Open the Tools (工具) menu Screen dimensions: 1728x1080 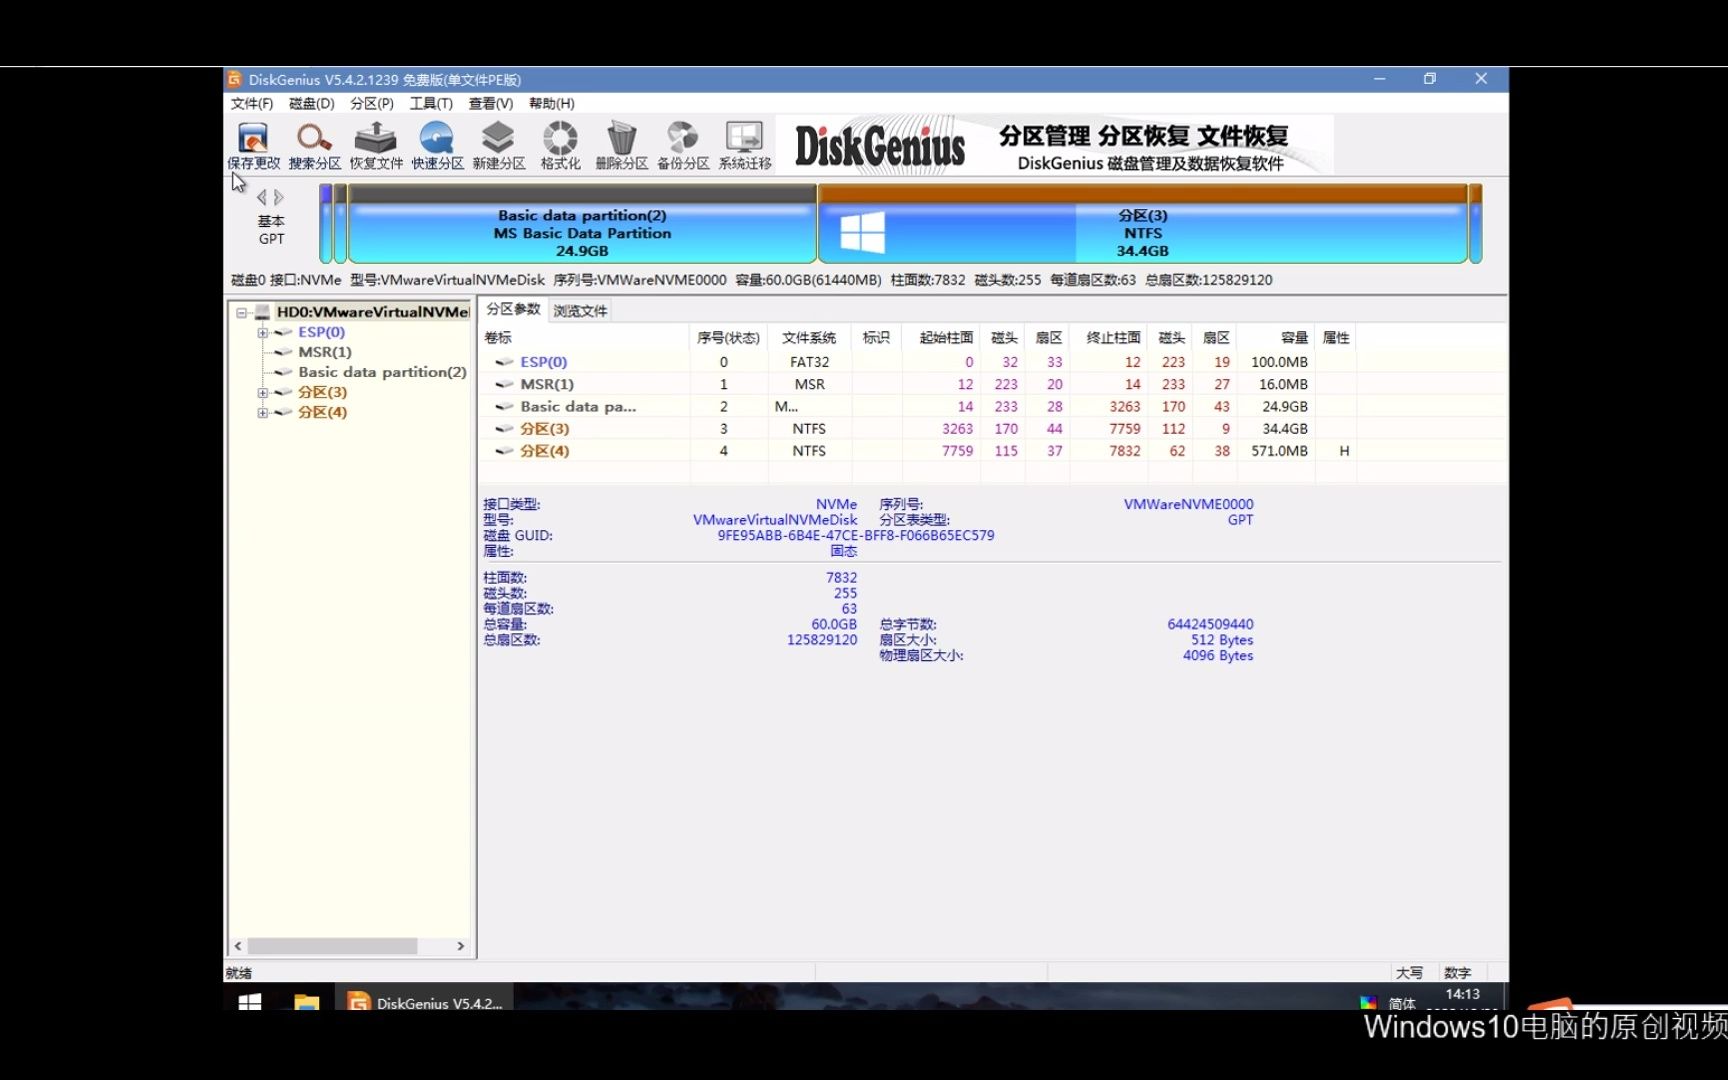pyautogui.click(x=431, y=103)
